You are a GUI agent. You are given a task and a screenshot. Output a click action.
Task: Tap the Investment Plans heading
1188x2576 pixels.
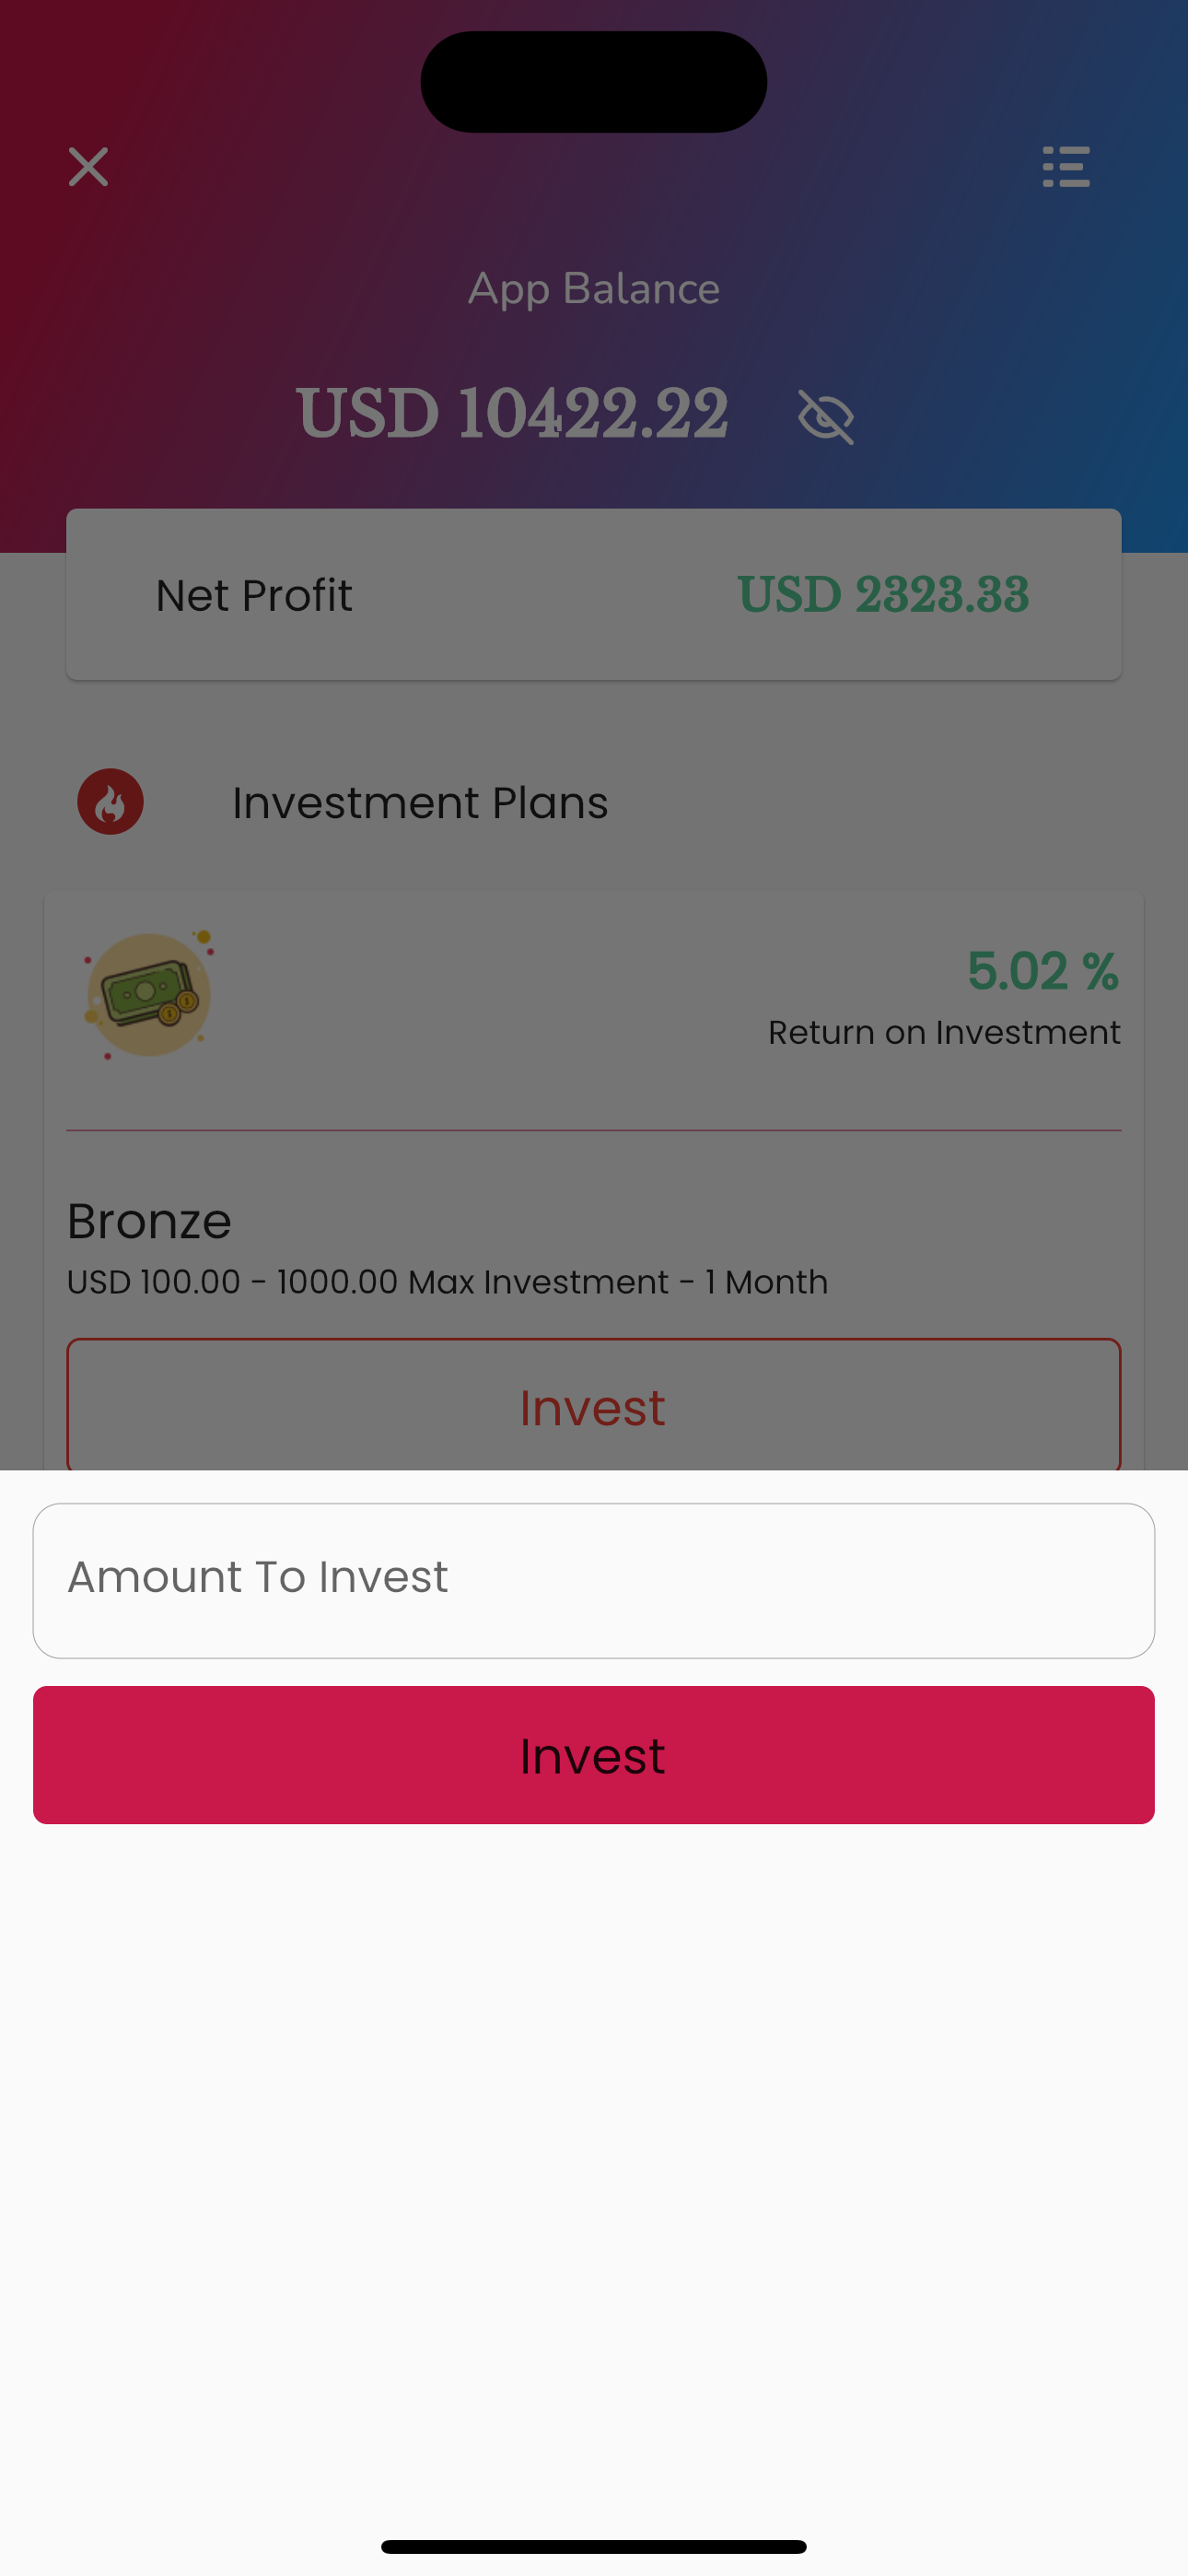pyautogui.click(x=420, y=803)
